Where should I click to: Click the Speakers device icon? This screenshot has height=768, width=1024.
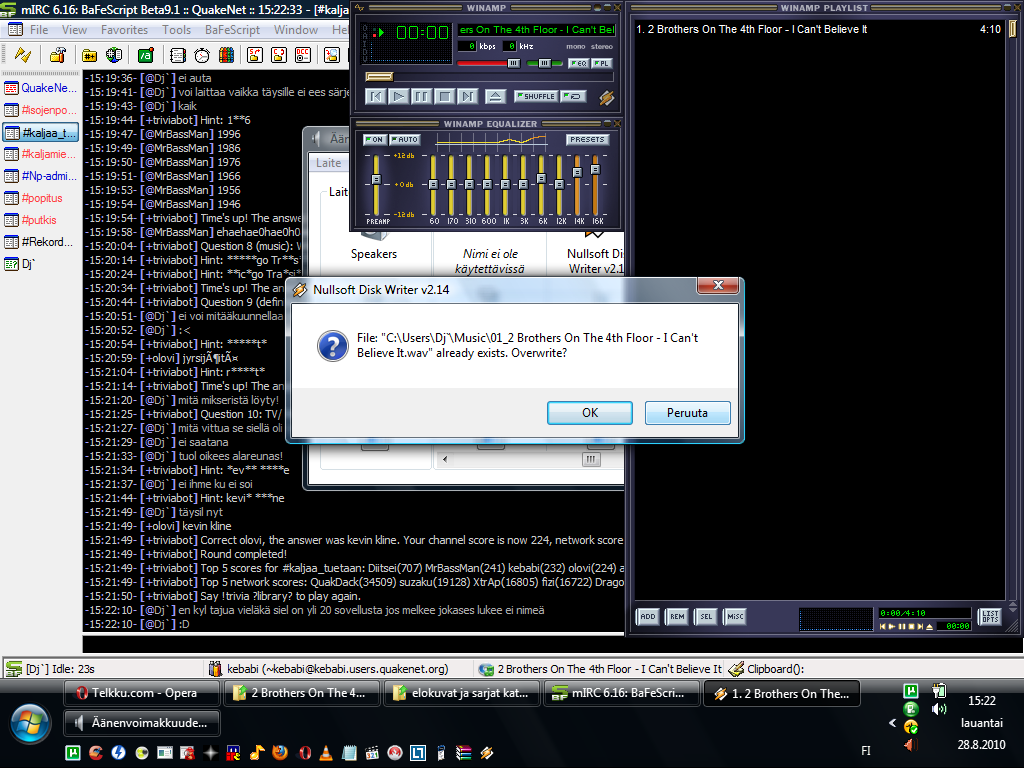tap(374, 237)
